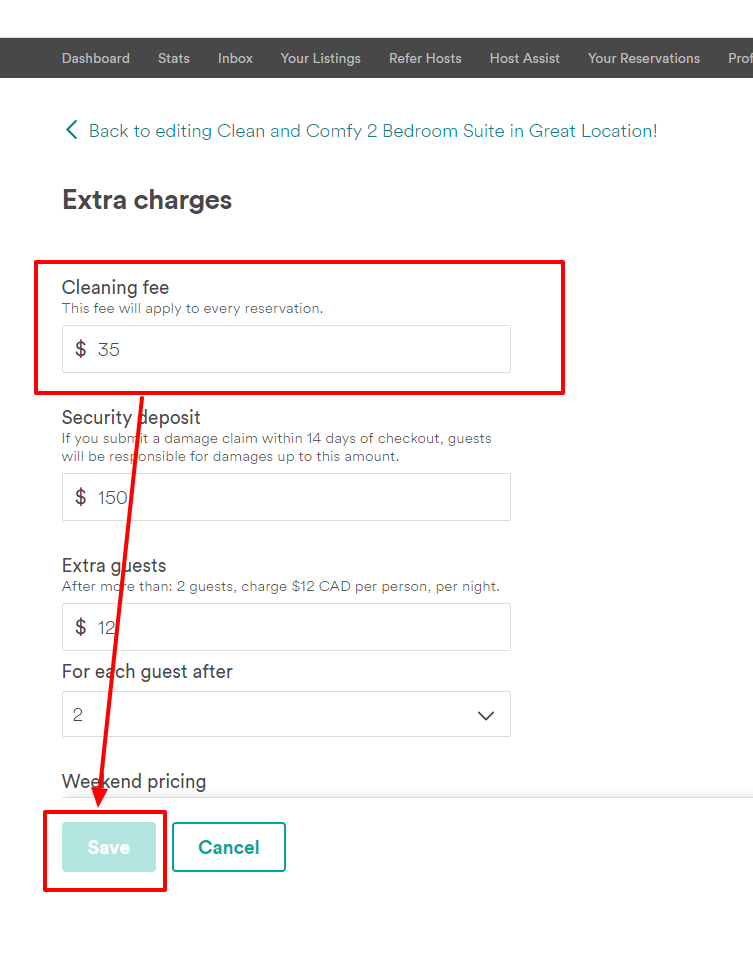This screenshot has height=956, width=753.
Task: Click the dollar sign in Extra guests field
Action: point(81,627)
